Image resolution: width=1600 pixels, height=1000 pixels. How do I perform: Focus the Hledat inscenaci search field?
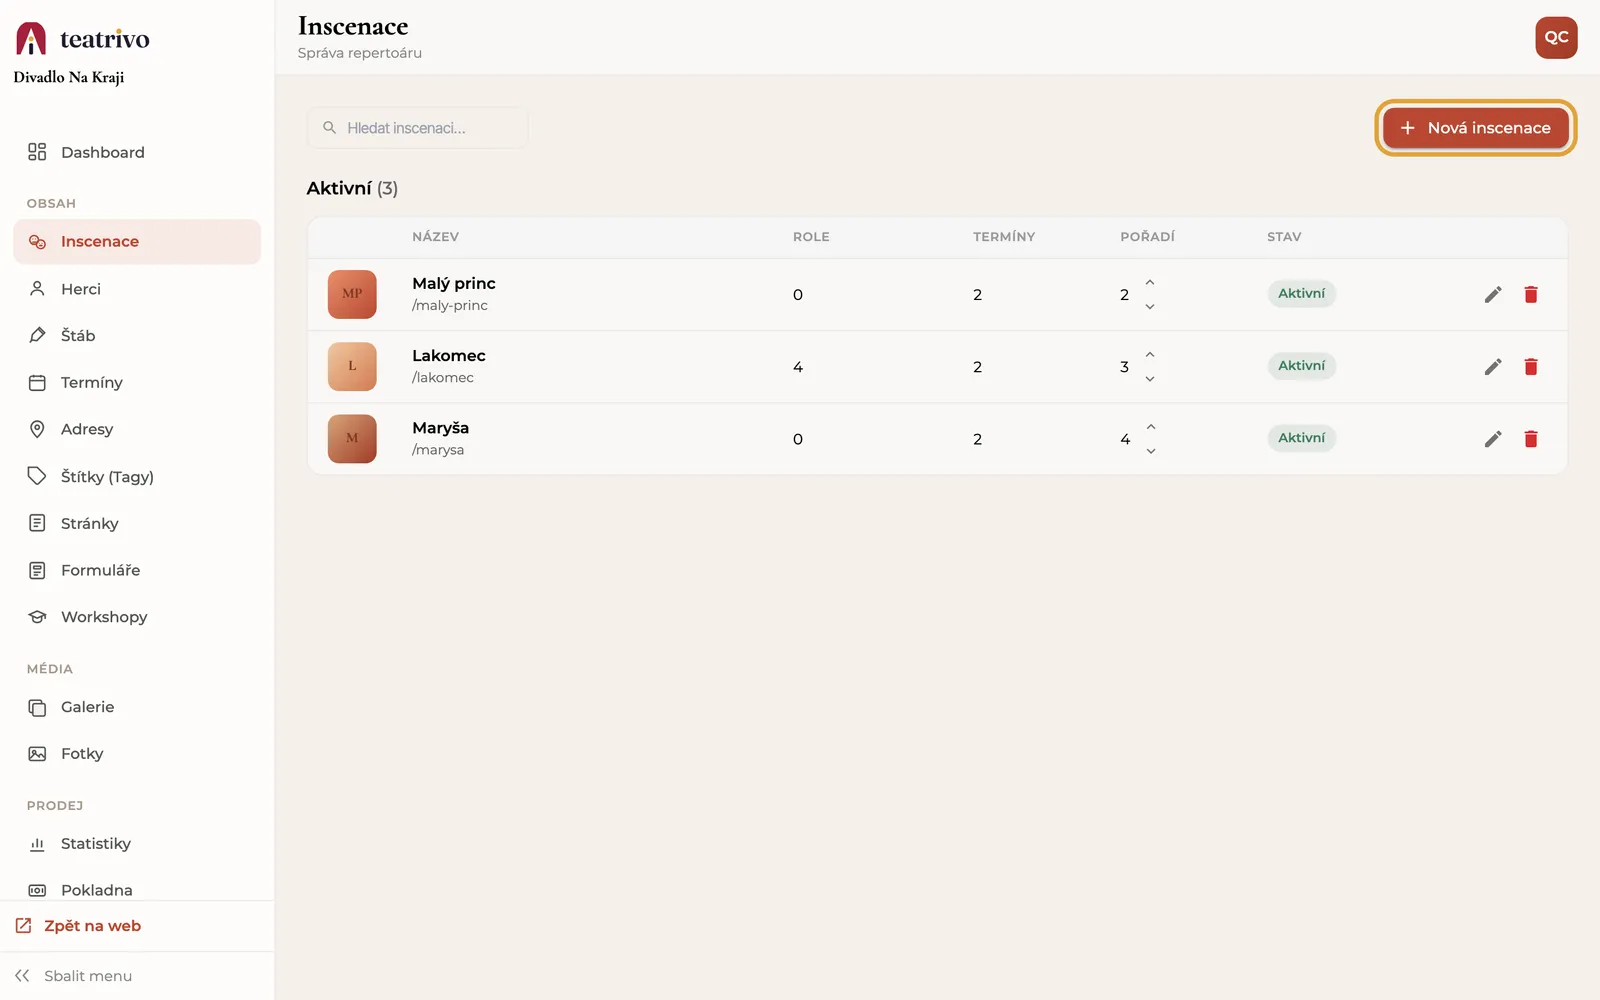(x=418, y=128)
